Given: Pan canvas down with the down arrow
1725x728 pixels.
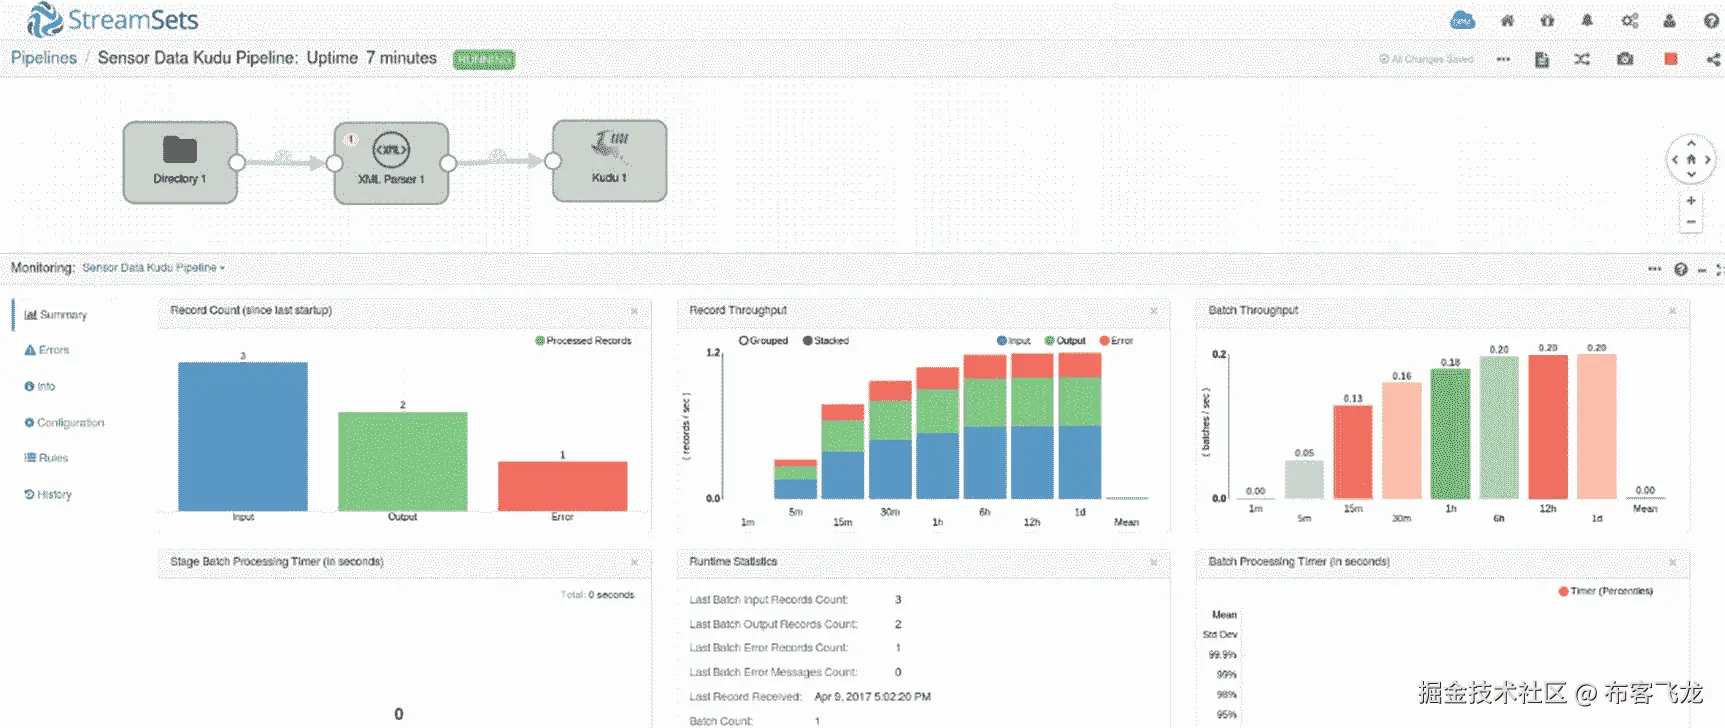Looking at the screenshot, I should [x=1691, y=174].
